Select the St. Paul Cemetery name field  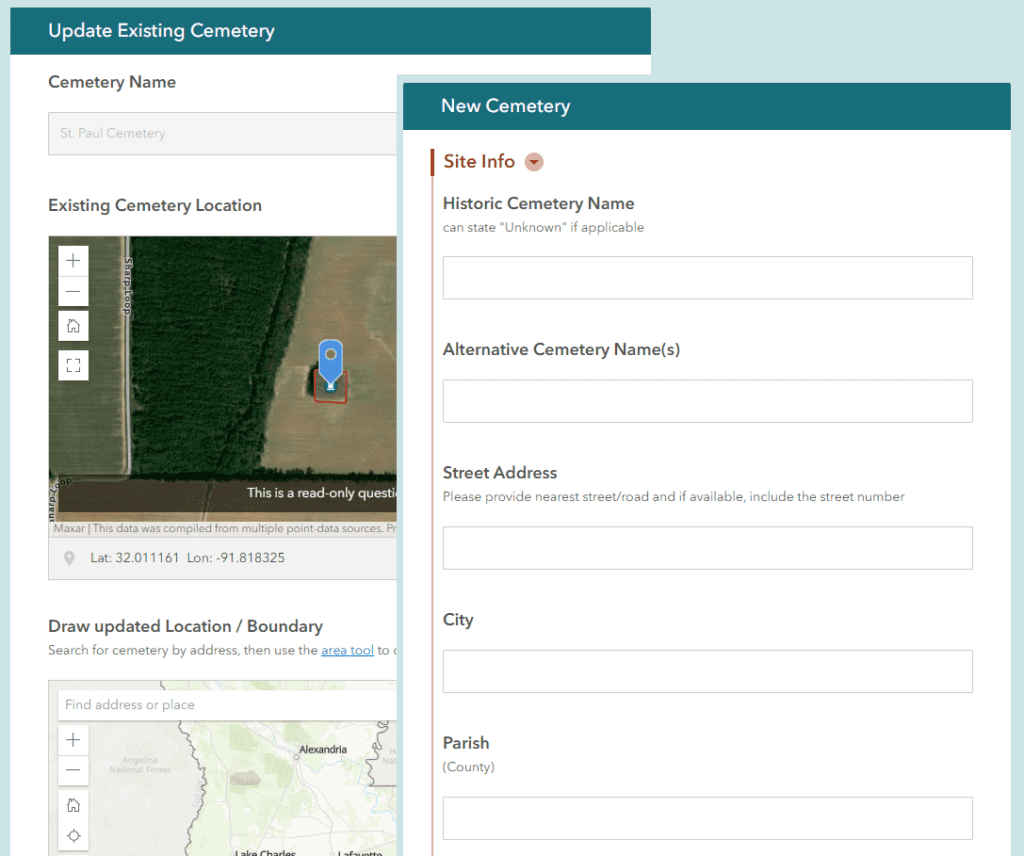[x=222, y=133]
